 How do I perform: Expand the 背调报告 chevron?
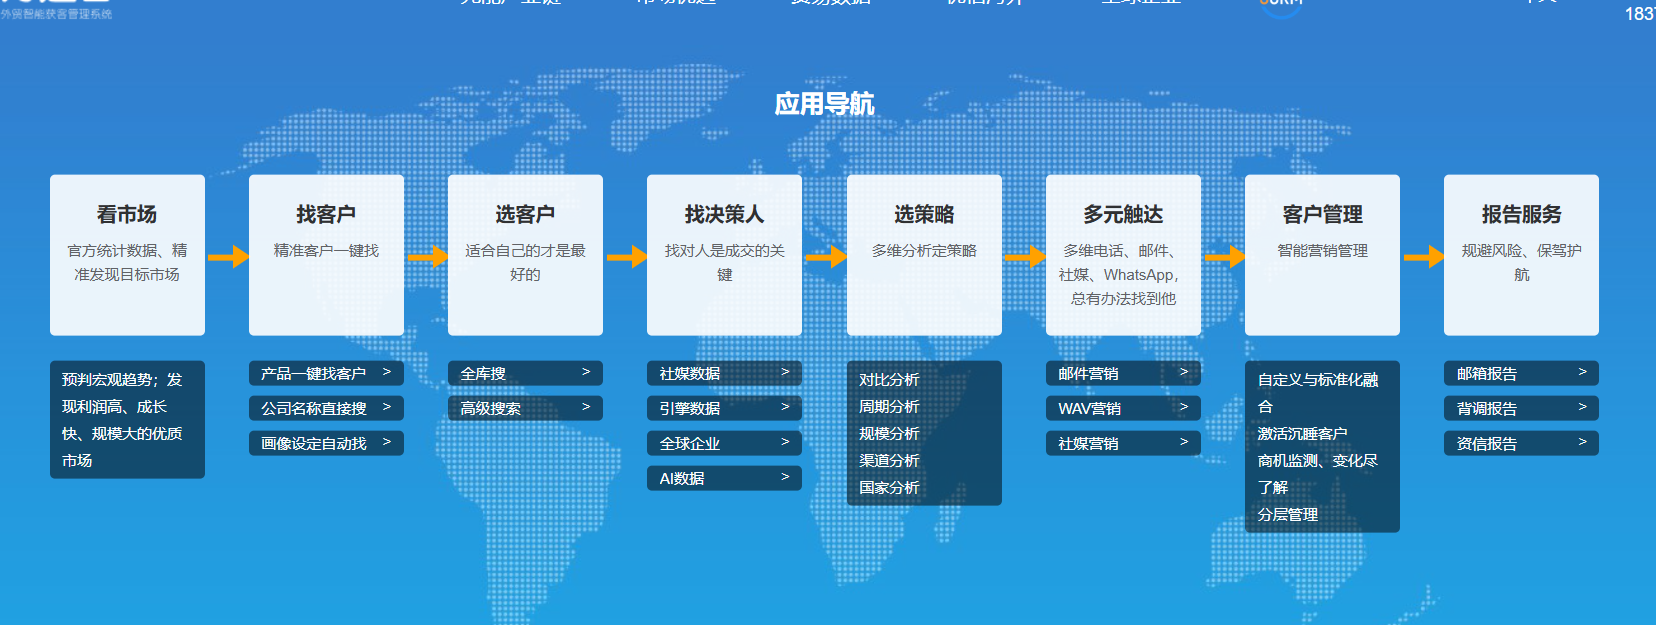[1583, 407]
